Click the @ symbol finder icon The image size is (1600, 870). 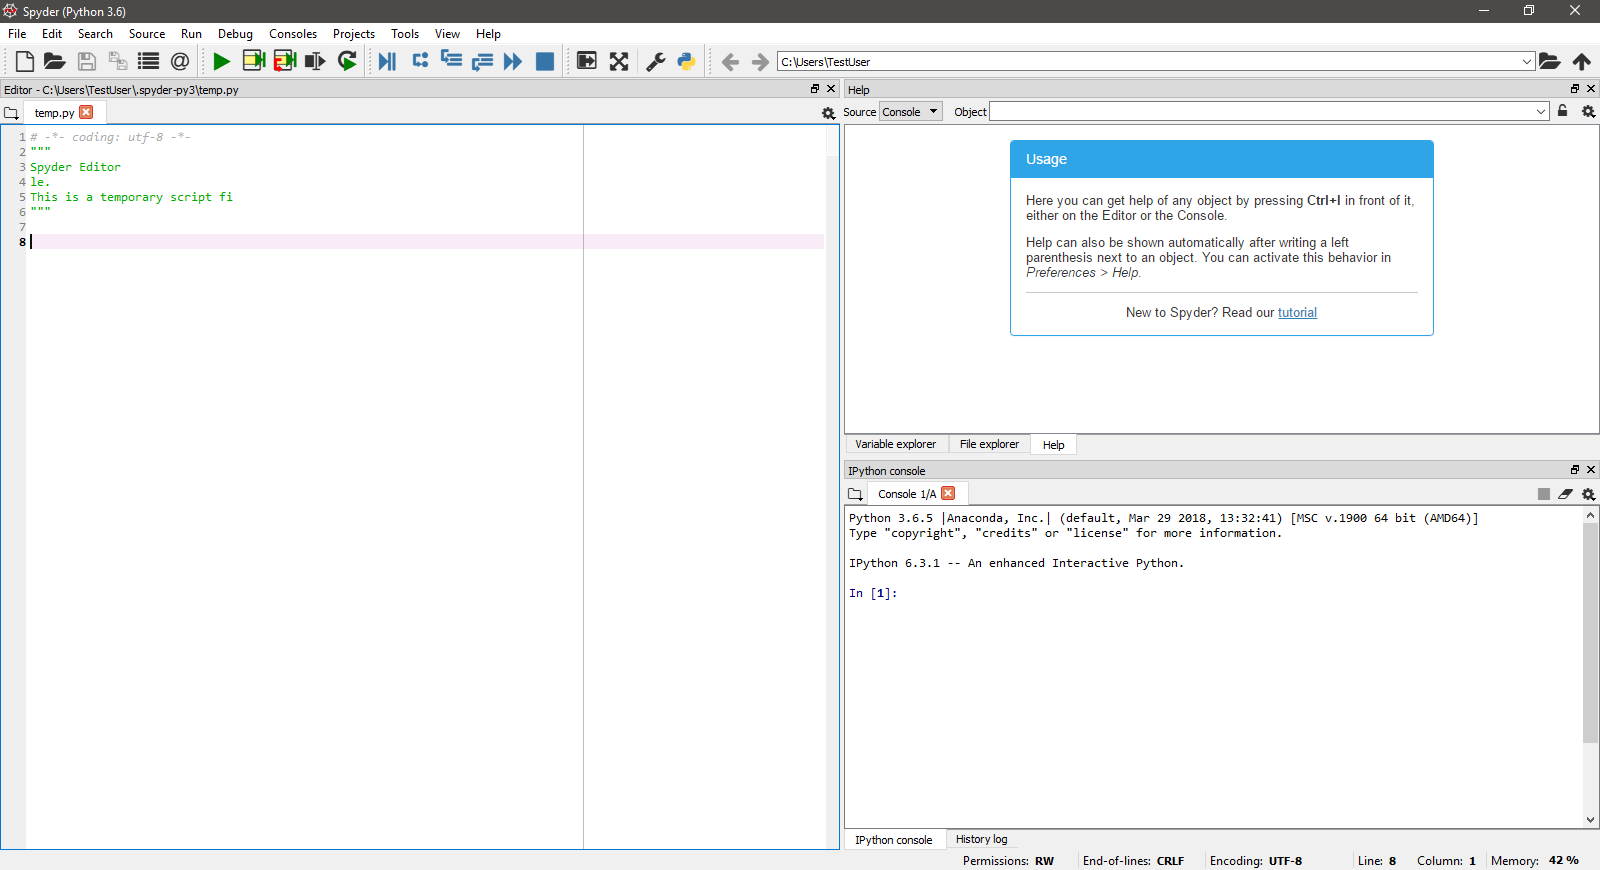pyautogui.click(x=180, y=61)
